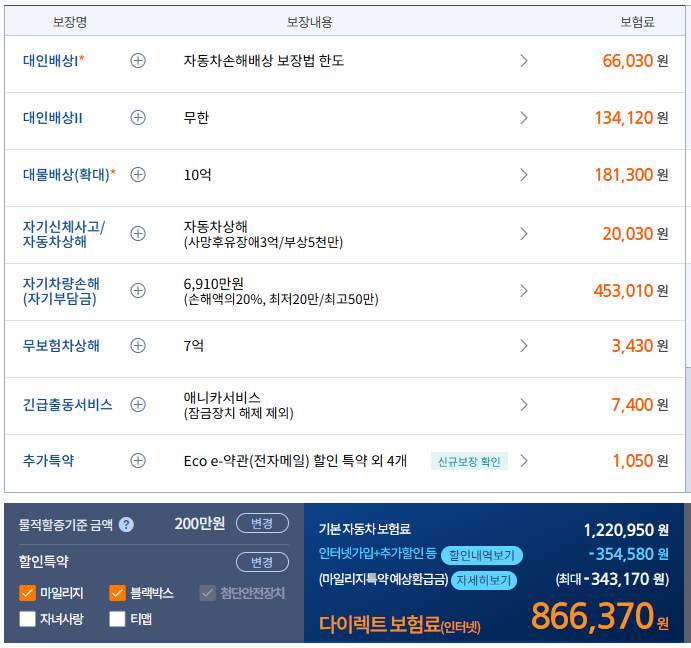The width and height of the screenshot is (691, 648).
Task: Open the chevron in the 애니카서비스 row
Action: [524, 404]
